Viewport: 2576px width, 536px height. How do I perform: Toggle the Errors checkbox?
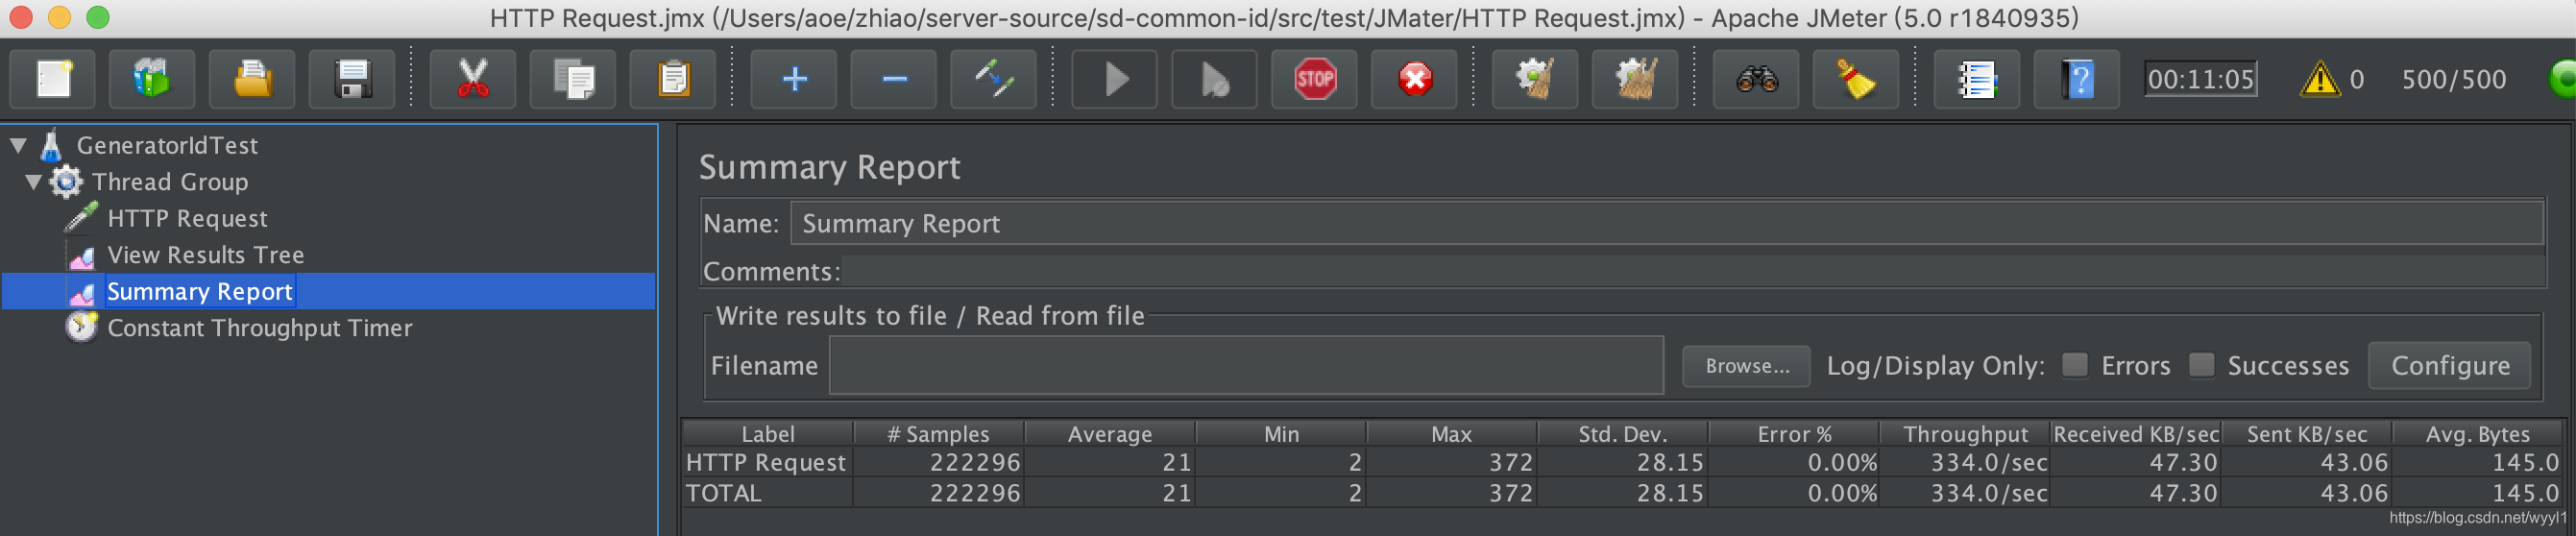(2075, 365)
